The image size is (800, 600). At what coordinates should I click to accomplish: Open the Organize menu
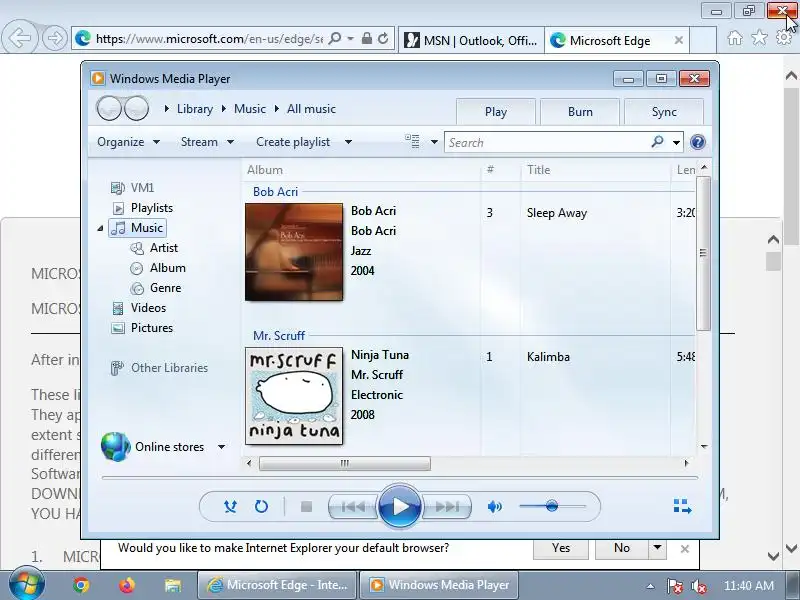(128, 142)
